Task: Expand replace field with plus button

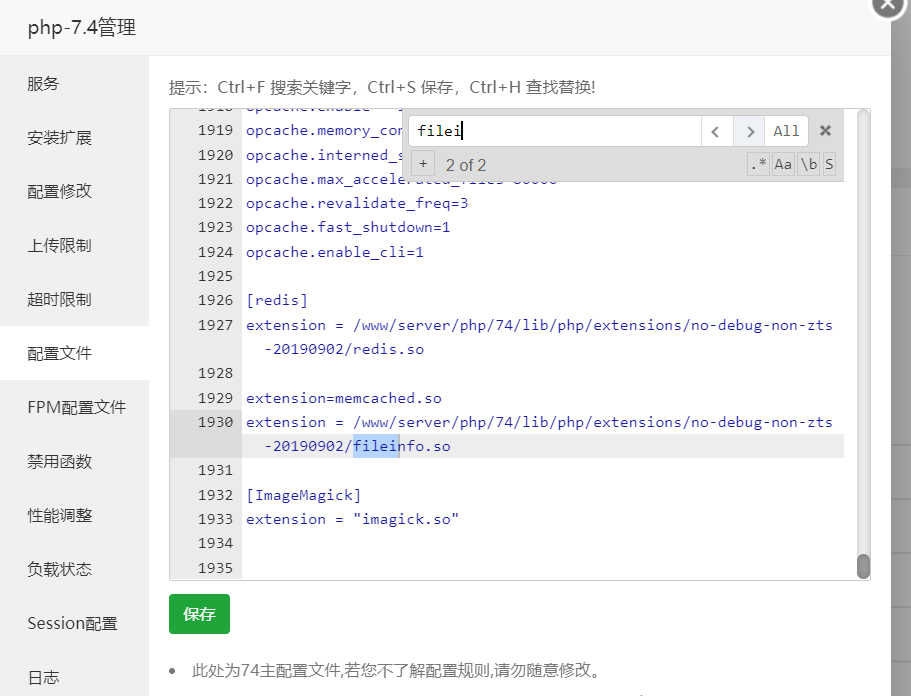Action: [x=423, y=164]
